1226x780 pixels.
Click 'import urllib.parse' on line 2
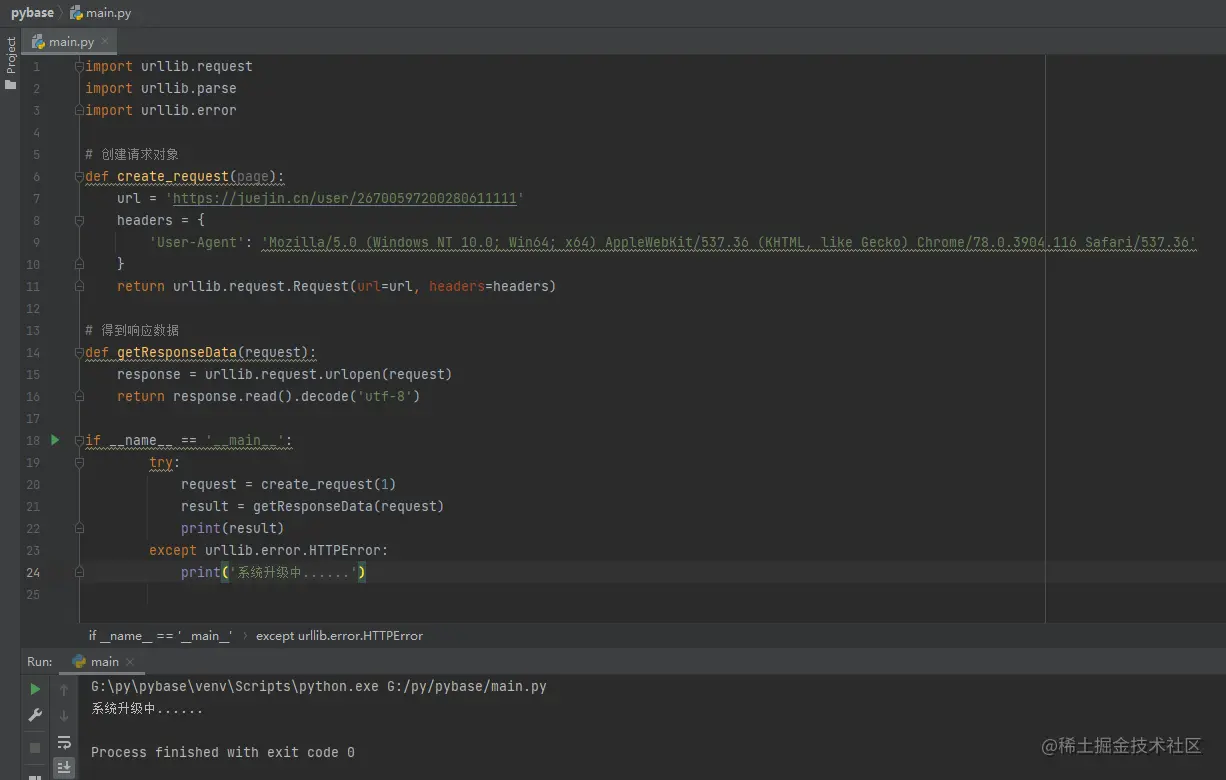(x=161, y=88)
